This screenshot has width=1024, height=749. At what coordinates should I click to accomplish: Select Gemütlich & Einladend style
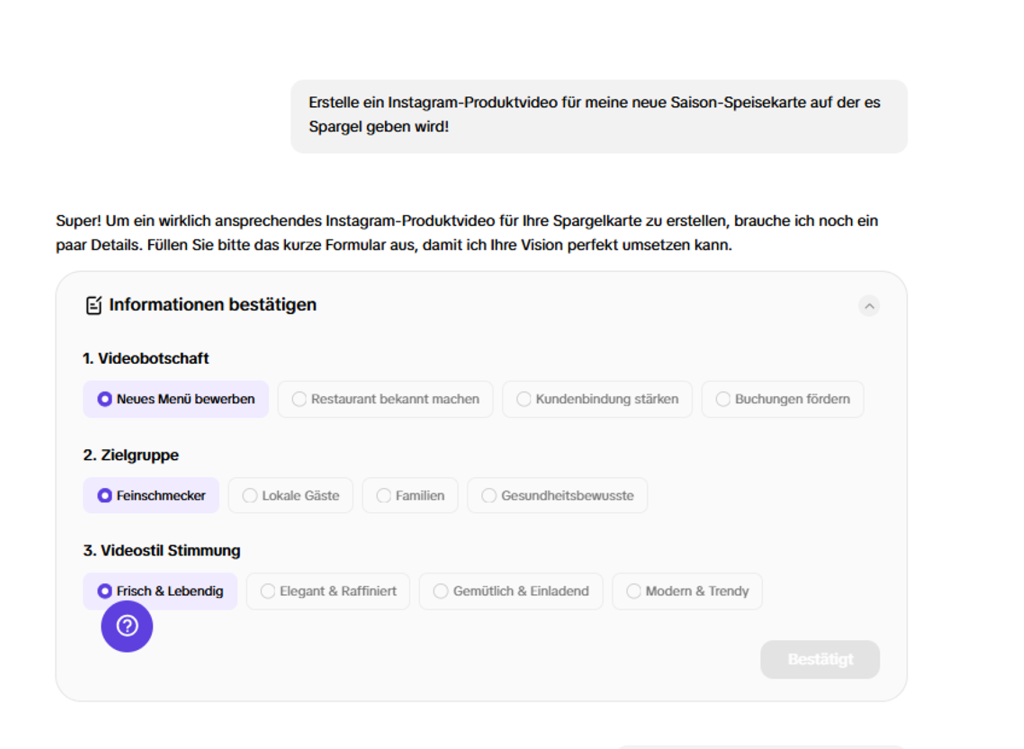(511, 591)
